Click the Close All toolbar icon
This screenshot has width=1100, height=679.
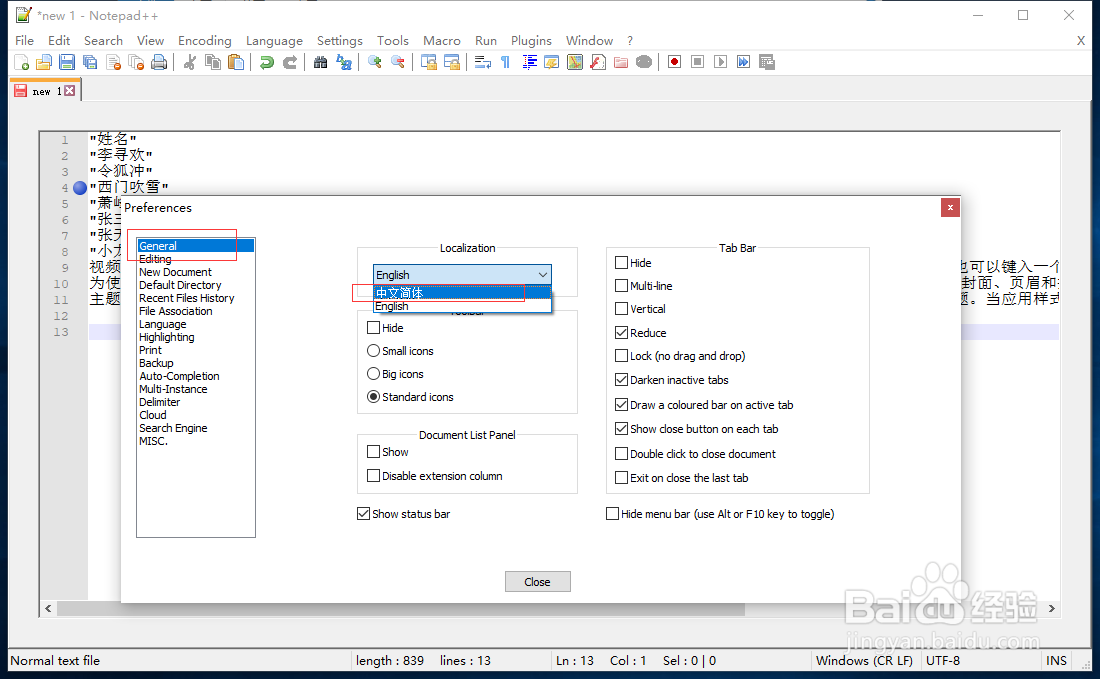pyautogui.click(x=137, y=62)
